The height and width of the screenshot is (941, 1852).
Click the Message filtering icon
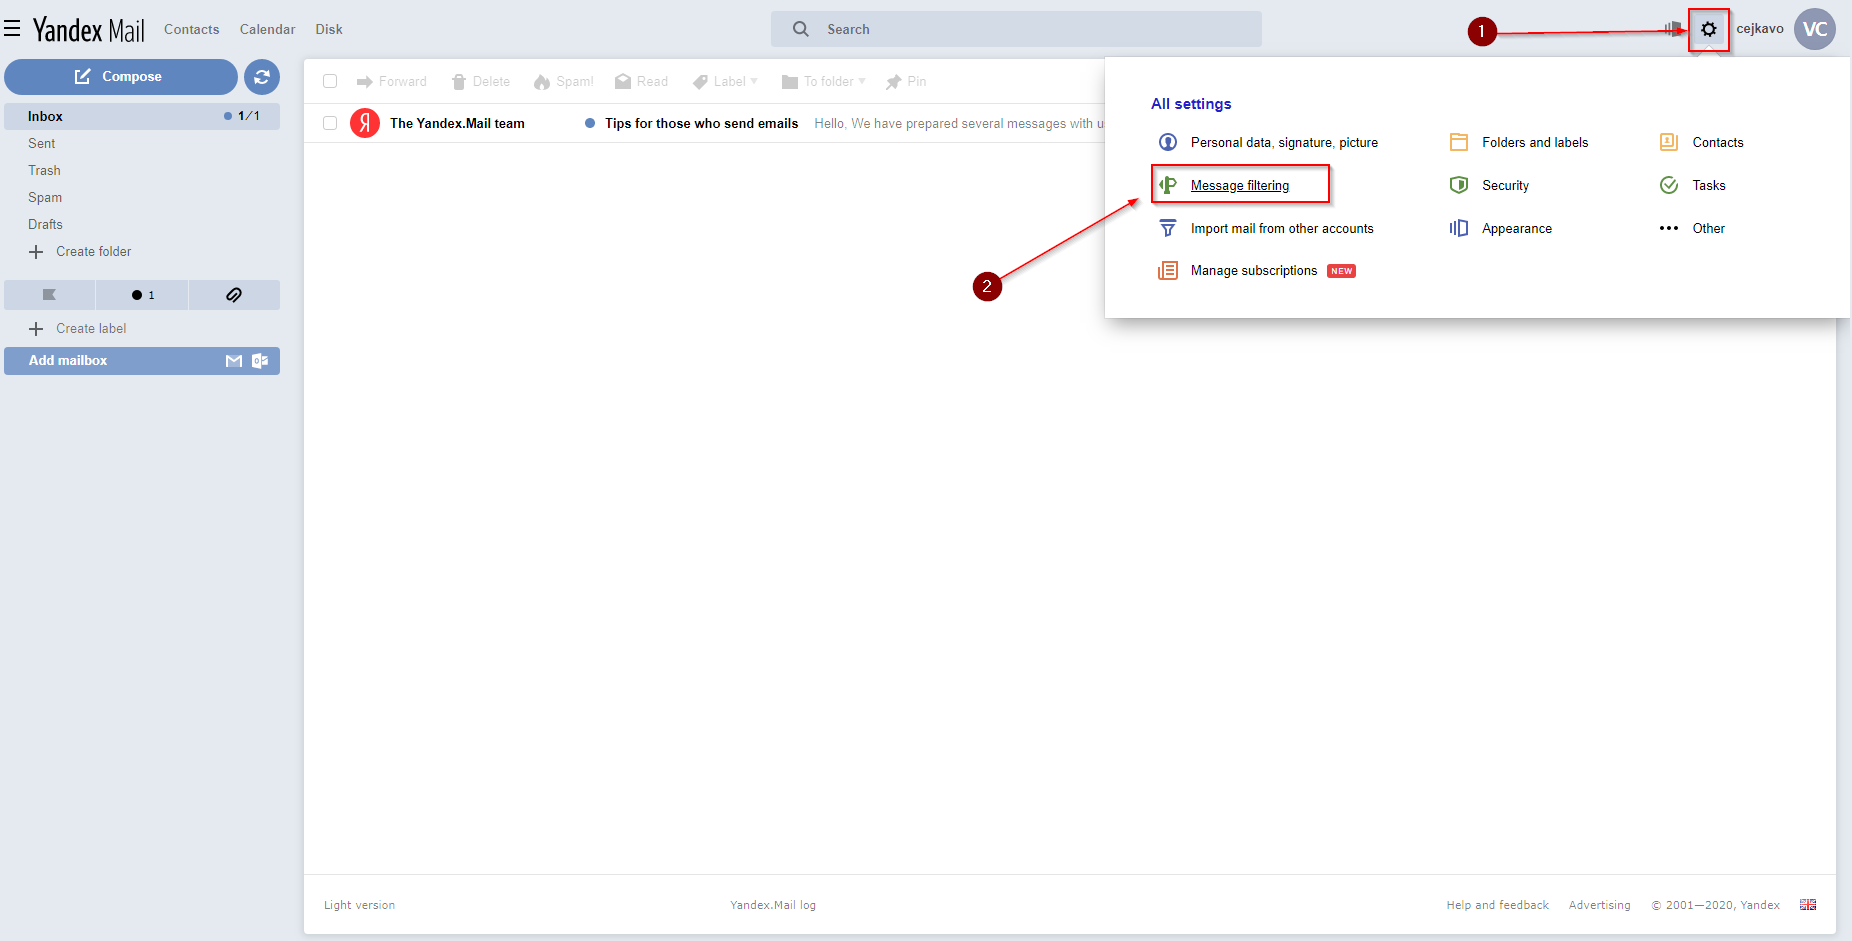[x=1168, y=185]
